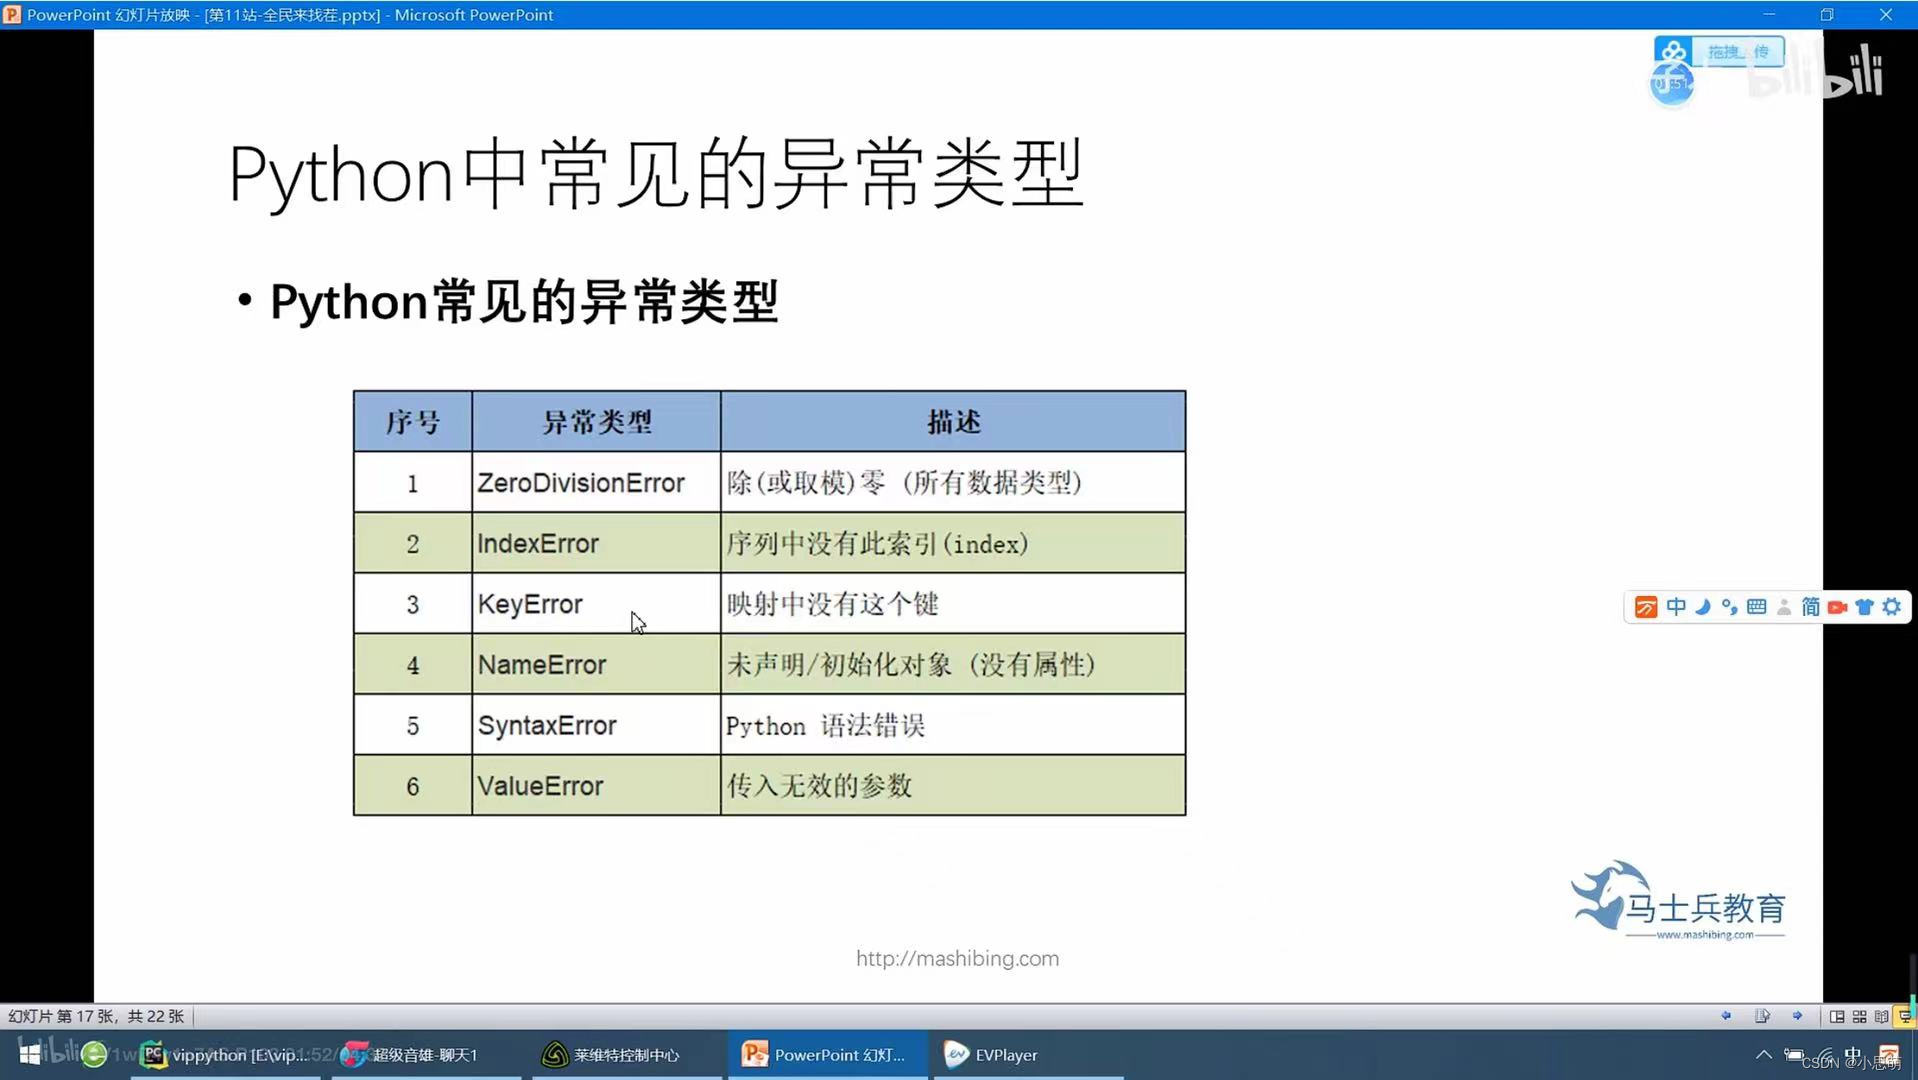1918x1080 pixels.
Task: Click the Wi-Fi network tray icon
Action: pos(1826,1055)
